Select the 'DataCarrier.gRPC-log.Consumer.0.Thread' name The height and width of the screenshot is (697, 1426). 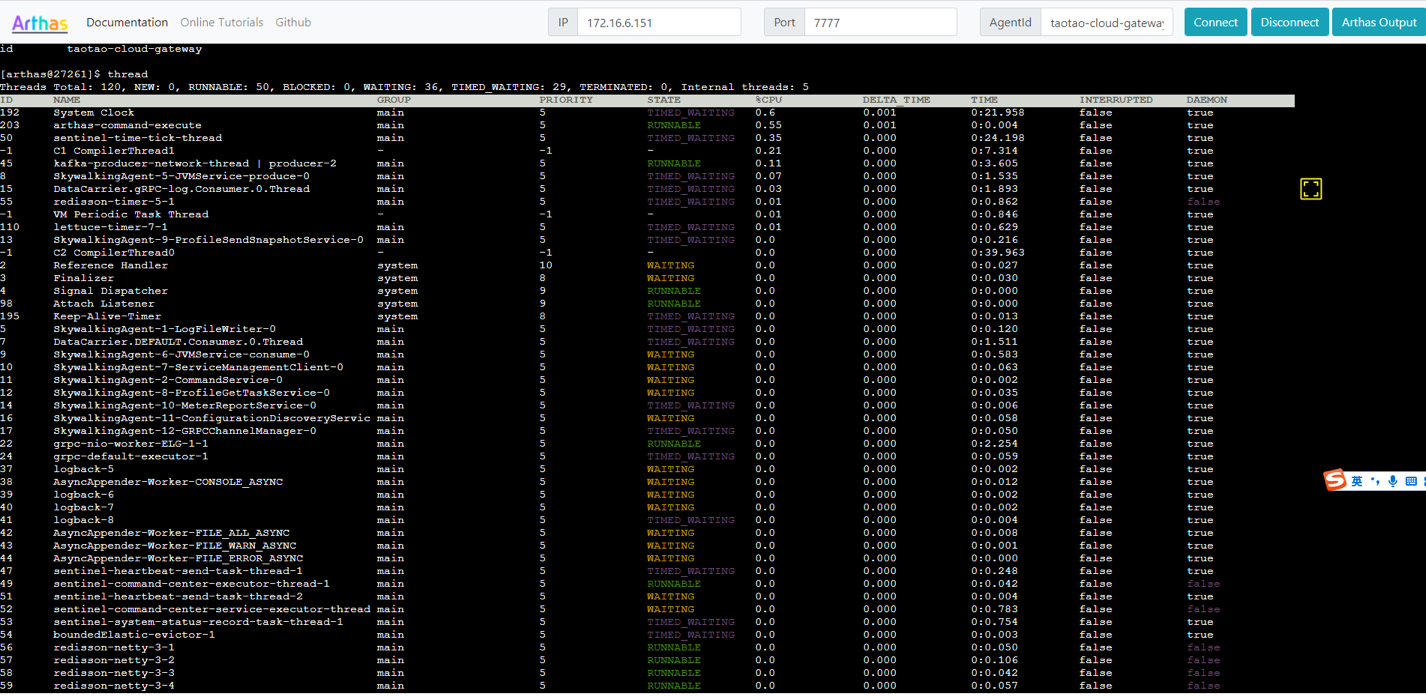pos(181,189)
